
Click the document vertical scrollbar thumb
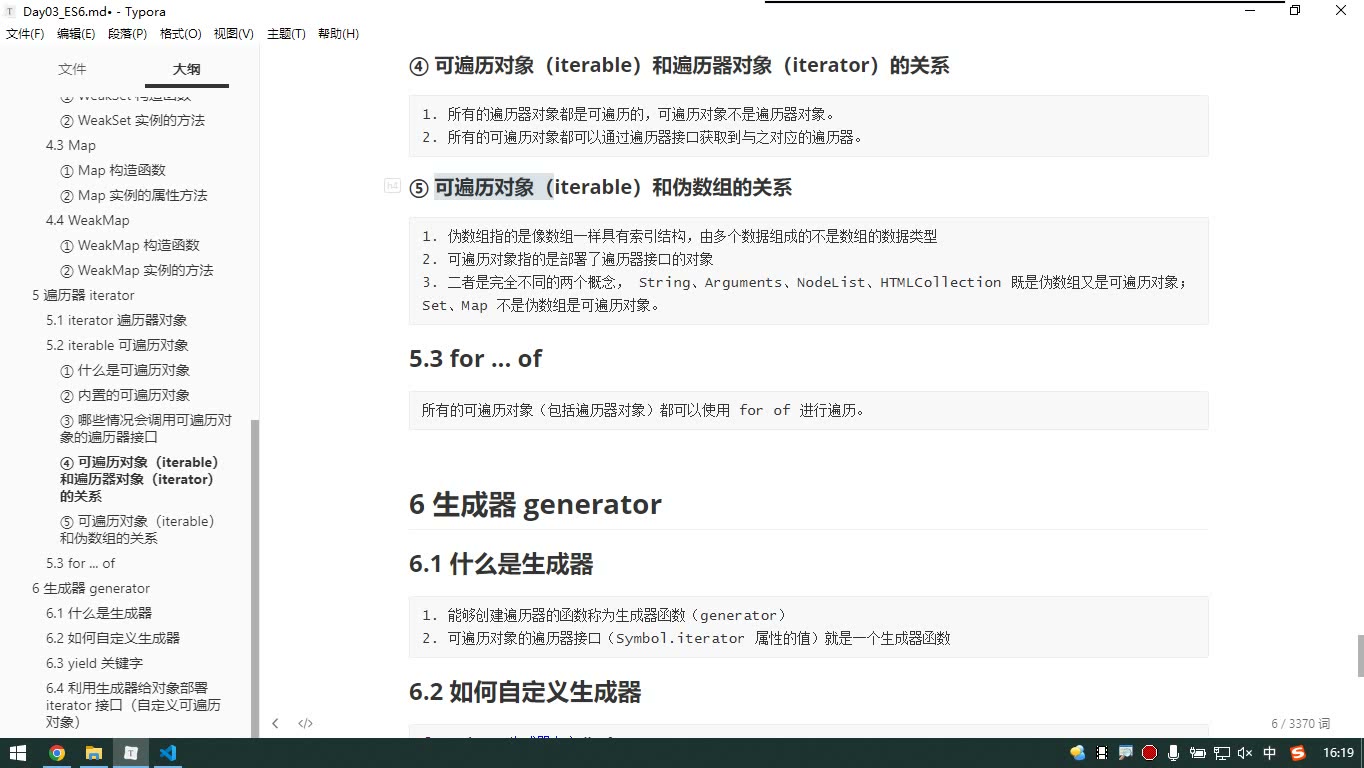point(1360,656)
